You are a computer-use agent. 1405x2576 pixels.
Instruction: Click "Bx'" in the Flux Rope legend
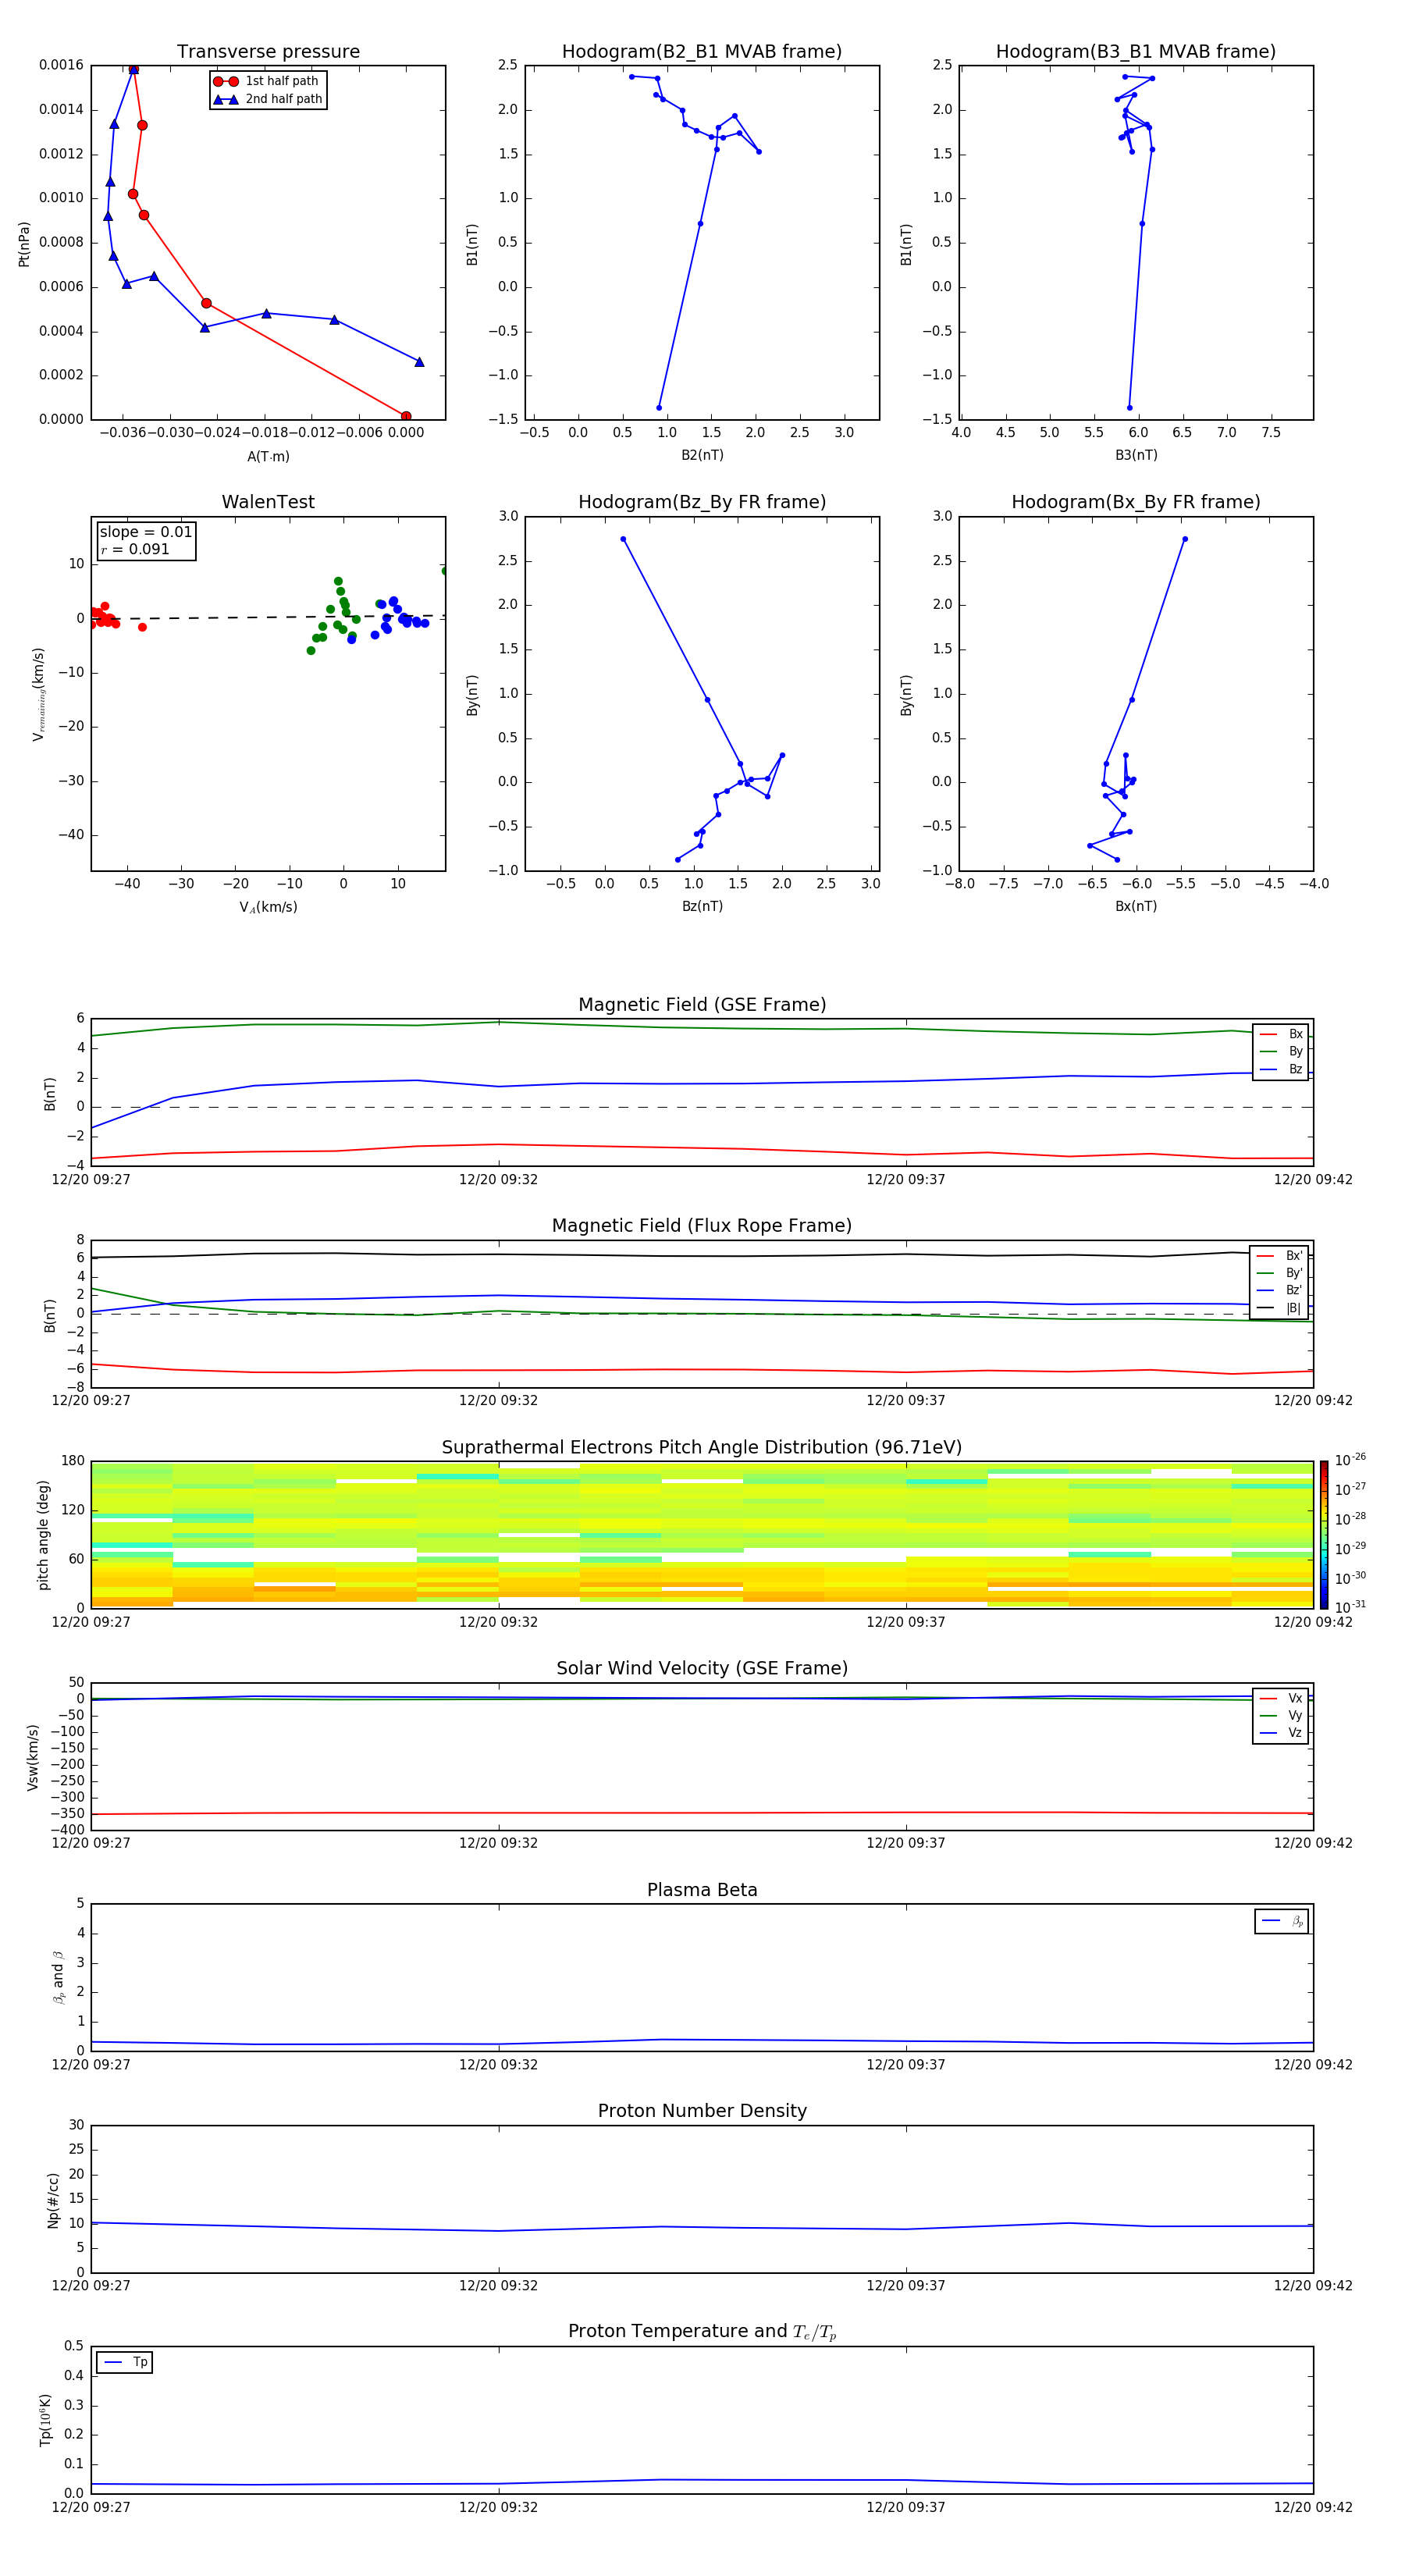pos(1294,1256)
